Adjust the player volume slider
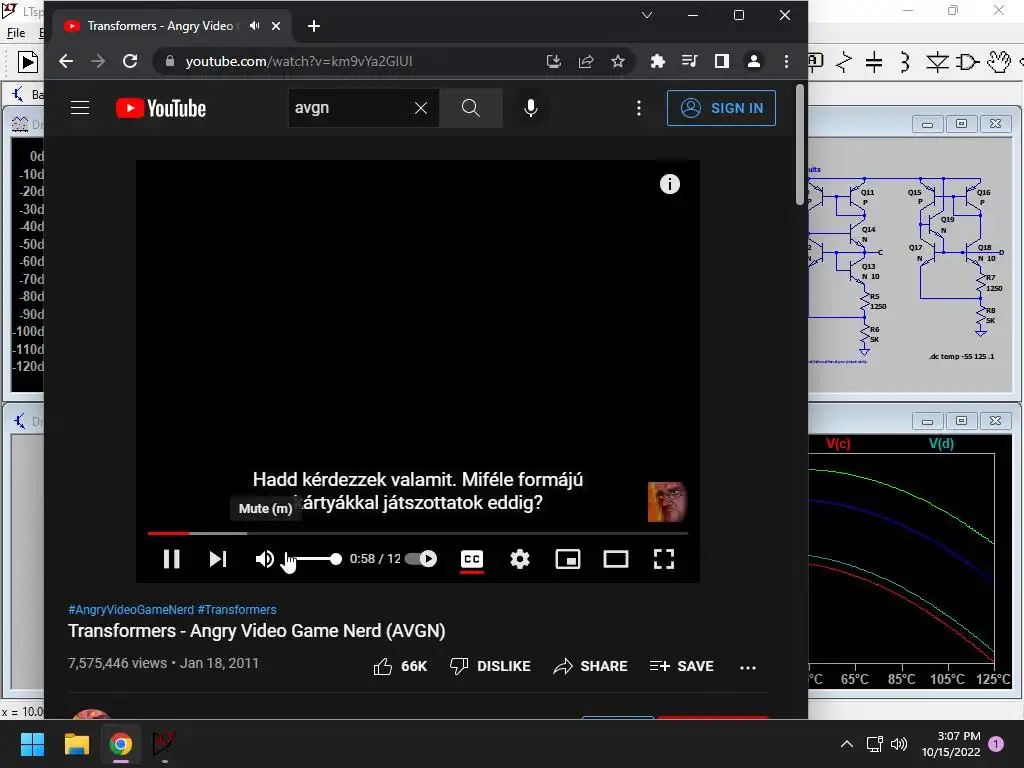The width and height of the screenshot is (1024, 768). pyautogui.click(x=313, y=559)
